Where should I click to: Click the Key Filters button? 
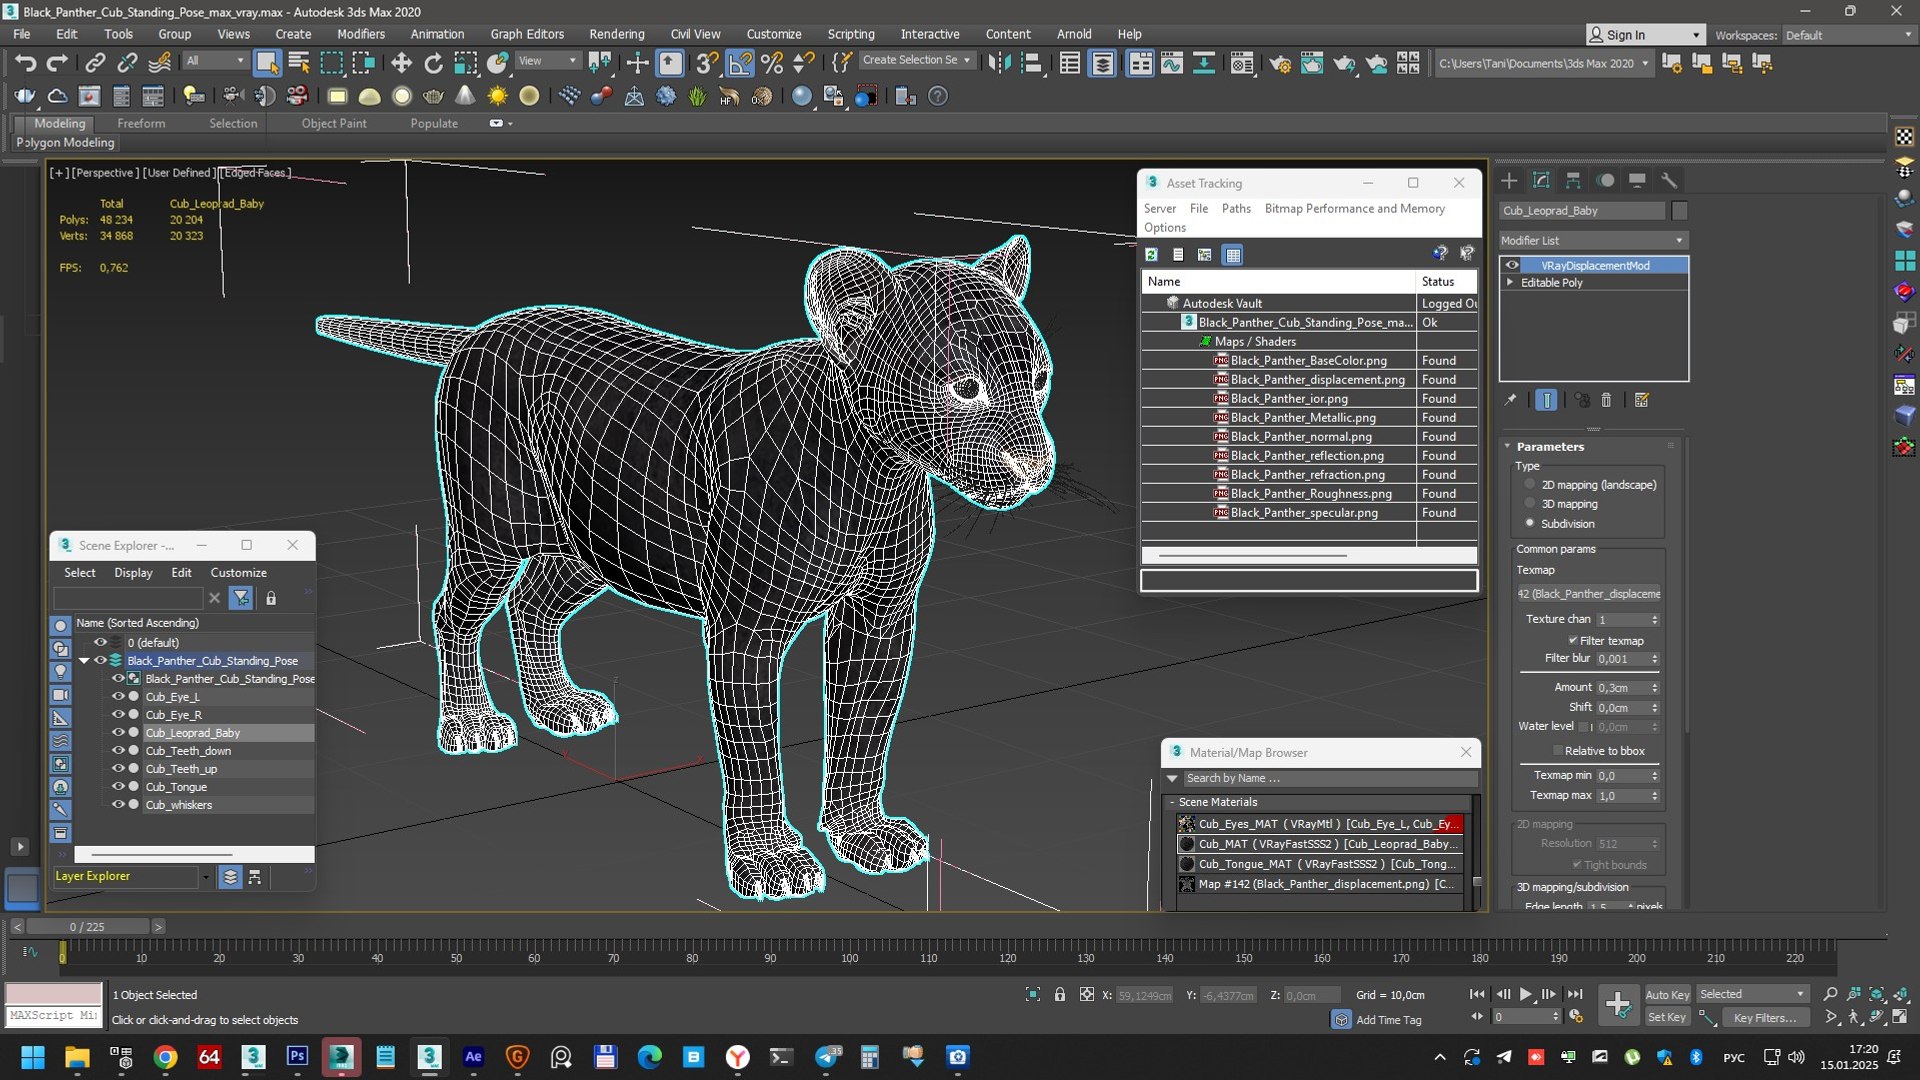click(1764, 1018)
